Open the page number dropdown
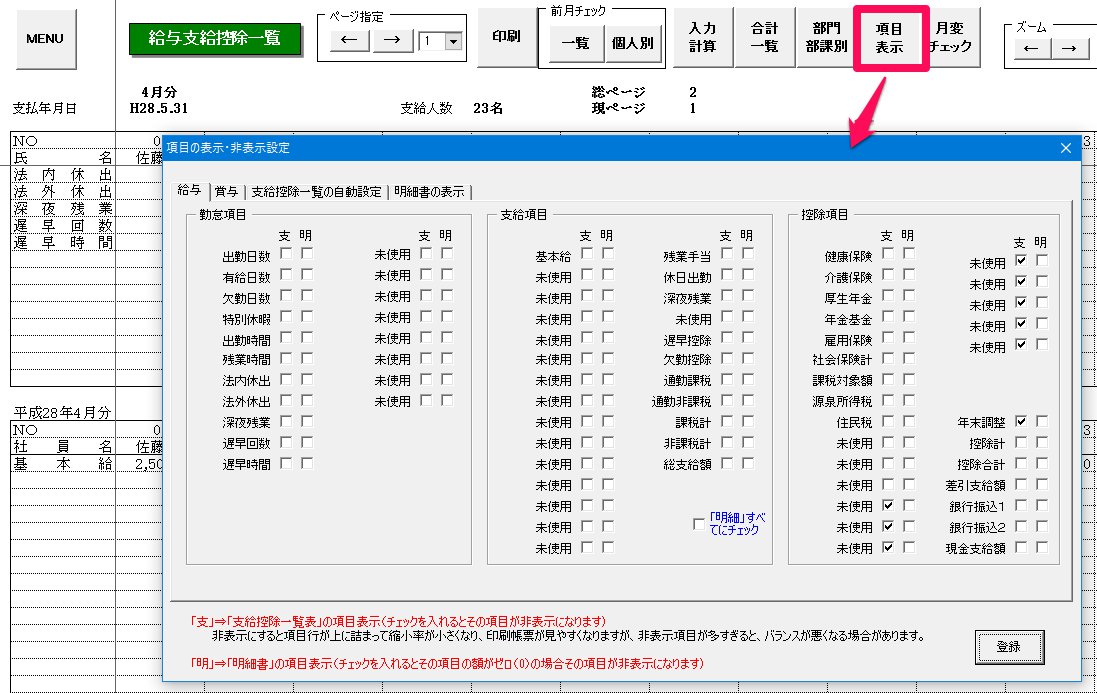 (x=453, y=41)
